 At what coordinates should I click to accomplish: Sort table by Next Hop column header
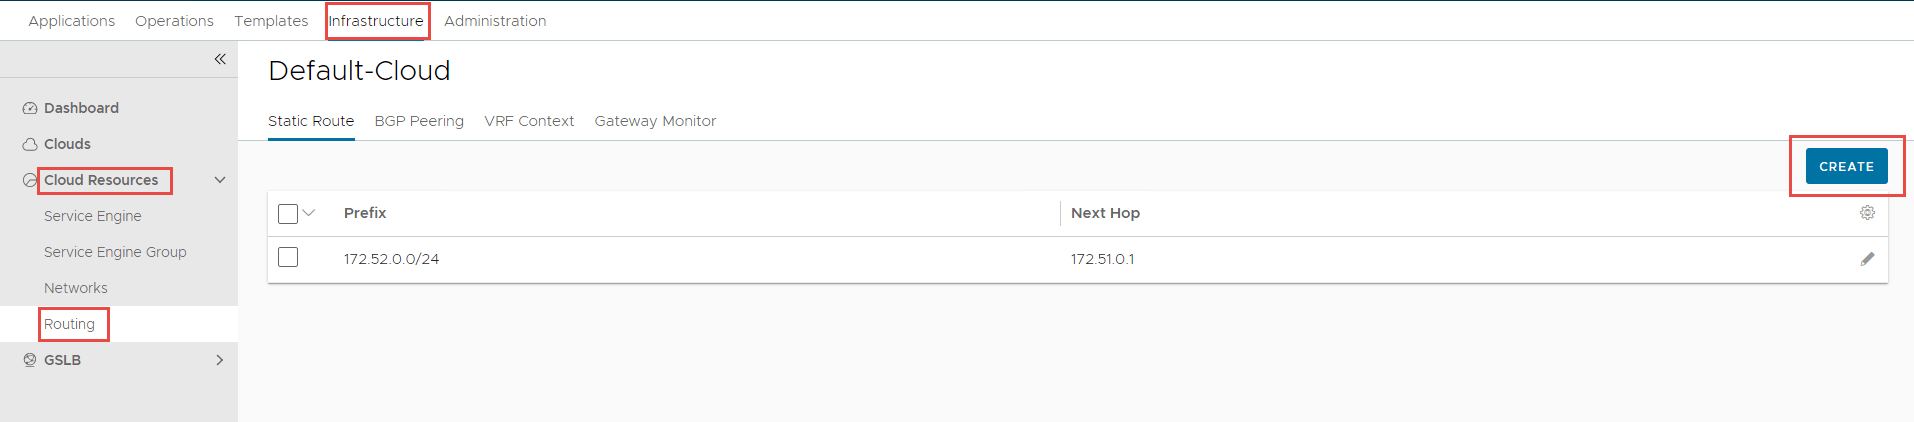click(1105, 213)
